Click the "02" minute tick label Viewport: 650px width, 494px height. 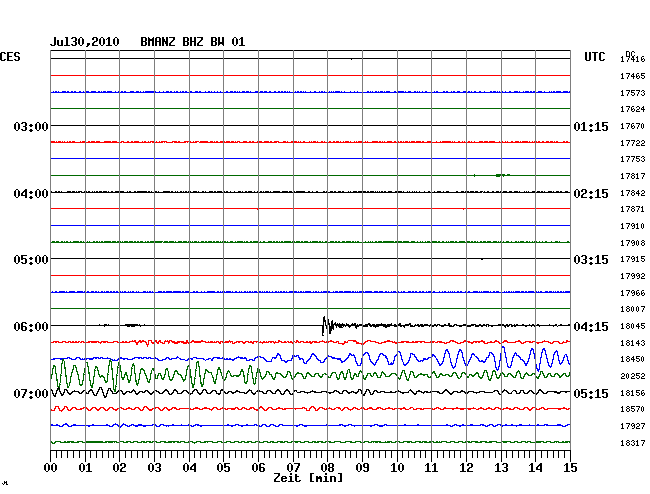click(x=119, y=468)
